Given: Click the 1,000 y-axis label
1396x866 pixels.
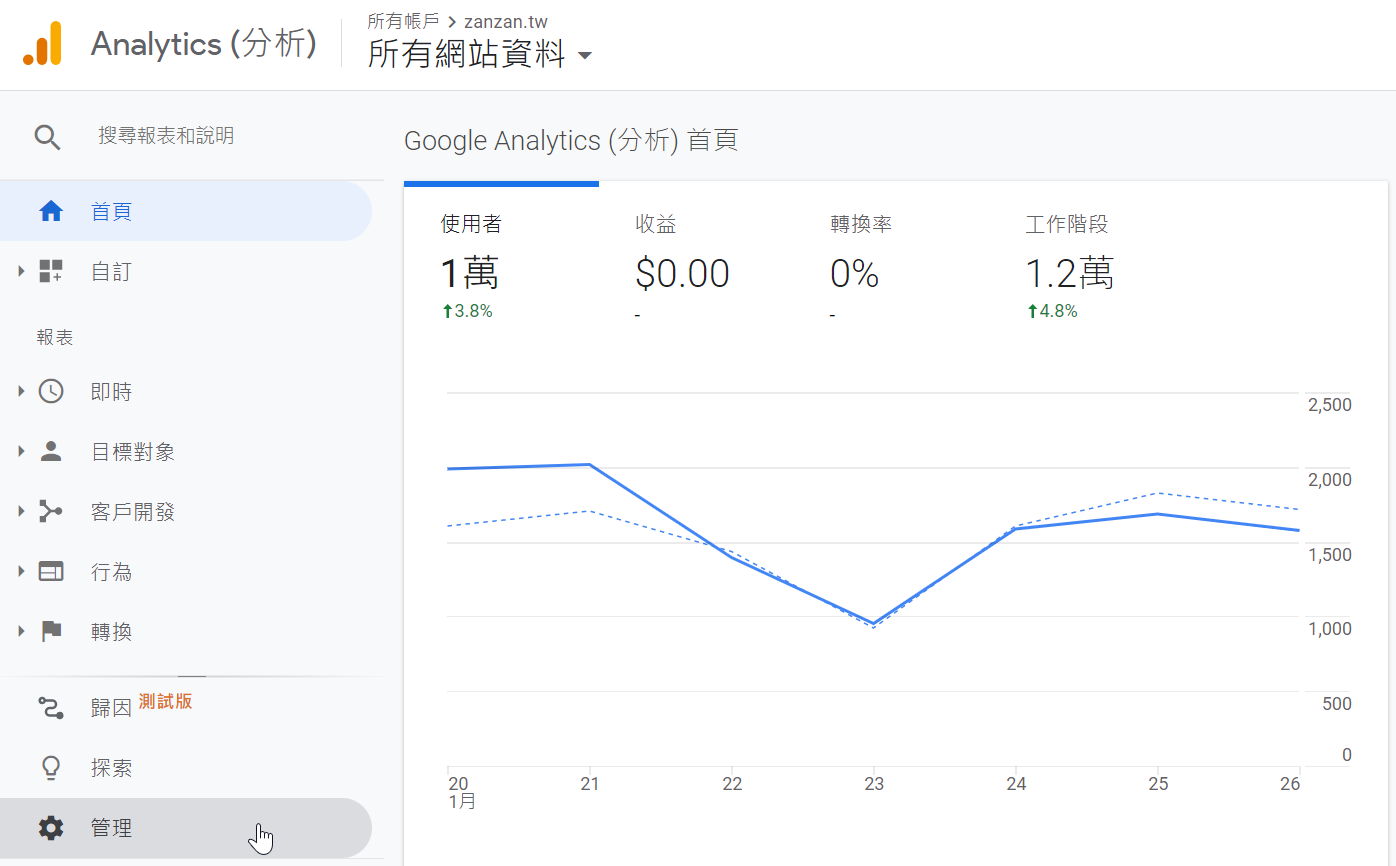Looking at the screenshot, I should 1329,629.
